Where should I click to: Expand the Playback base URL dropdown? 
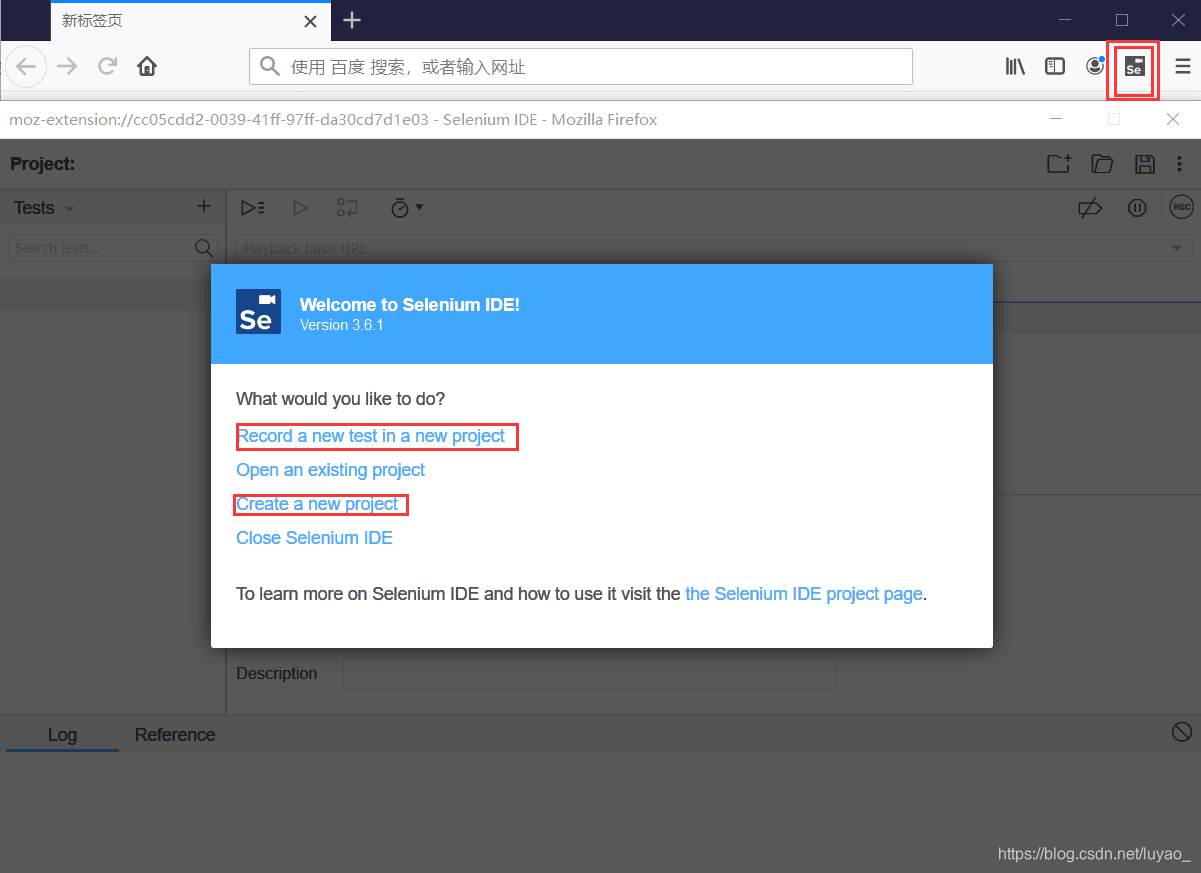click(x=1179, y=248)
